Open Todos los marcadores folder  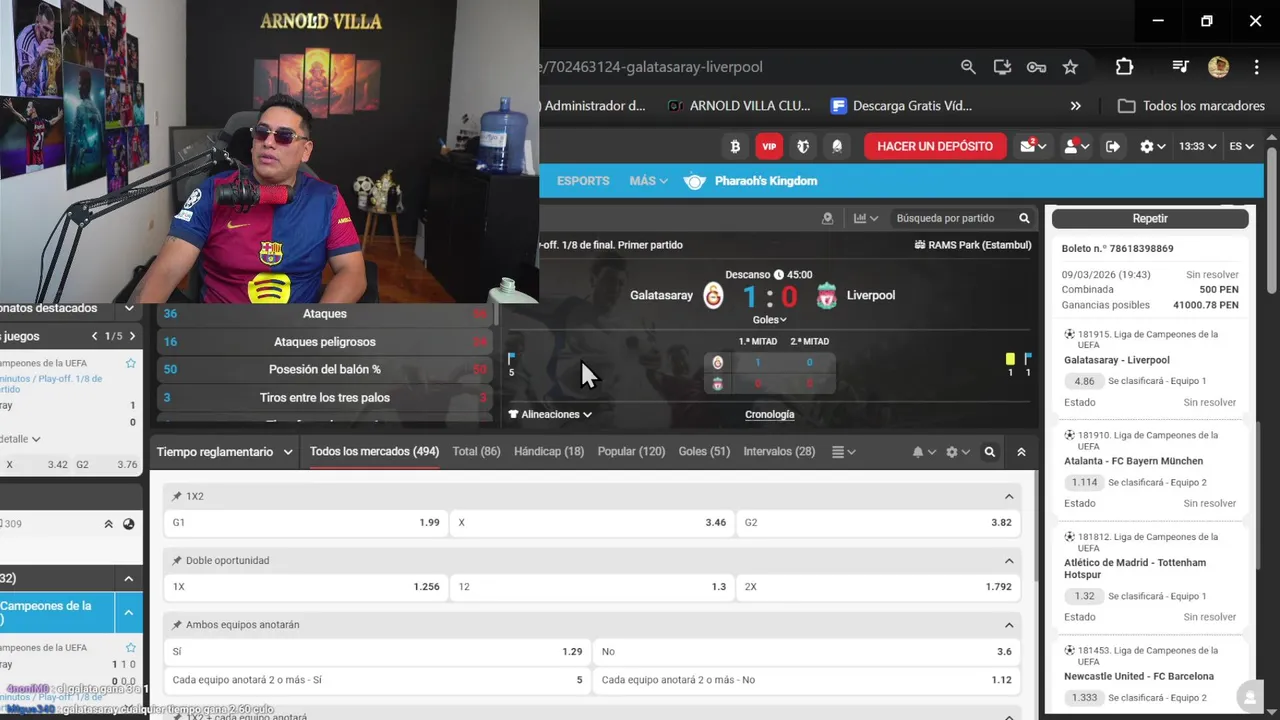(1191, 106)
